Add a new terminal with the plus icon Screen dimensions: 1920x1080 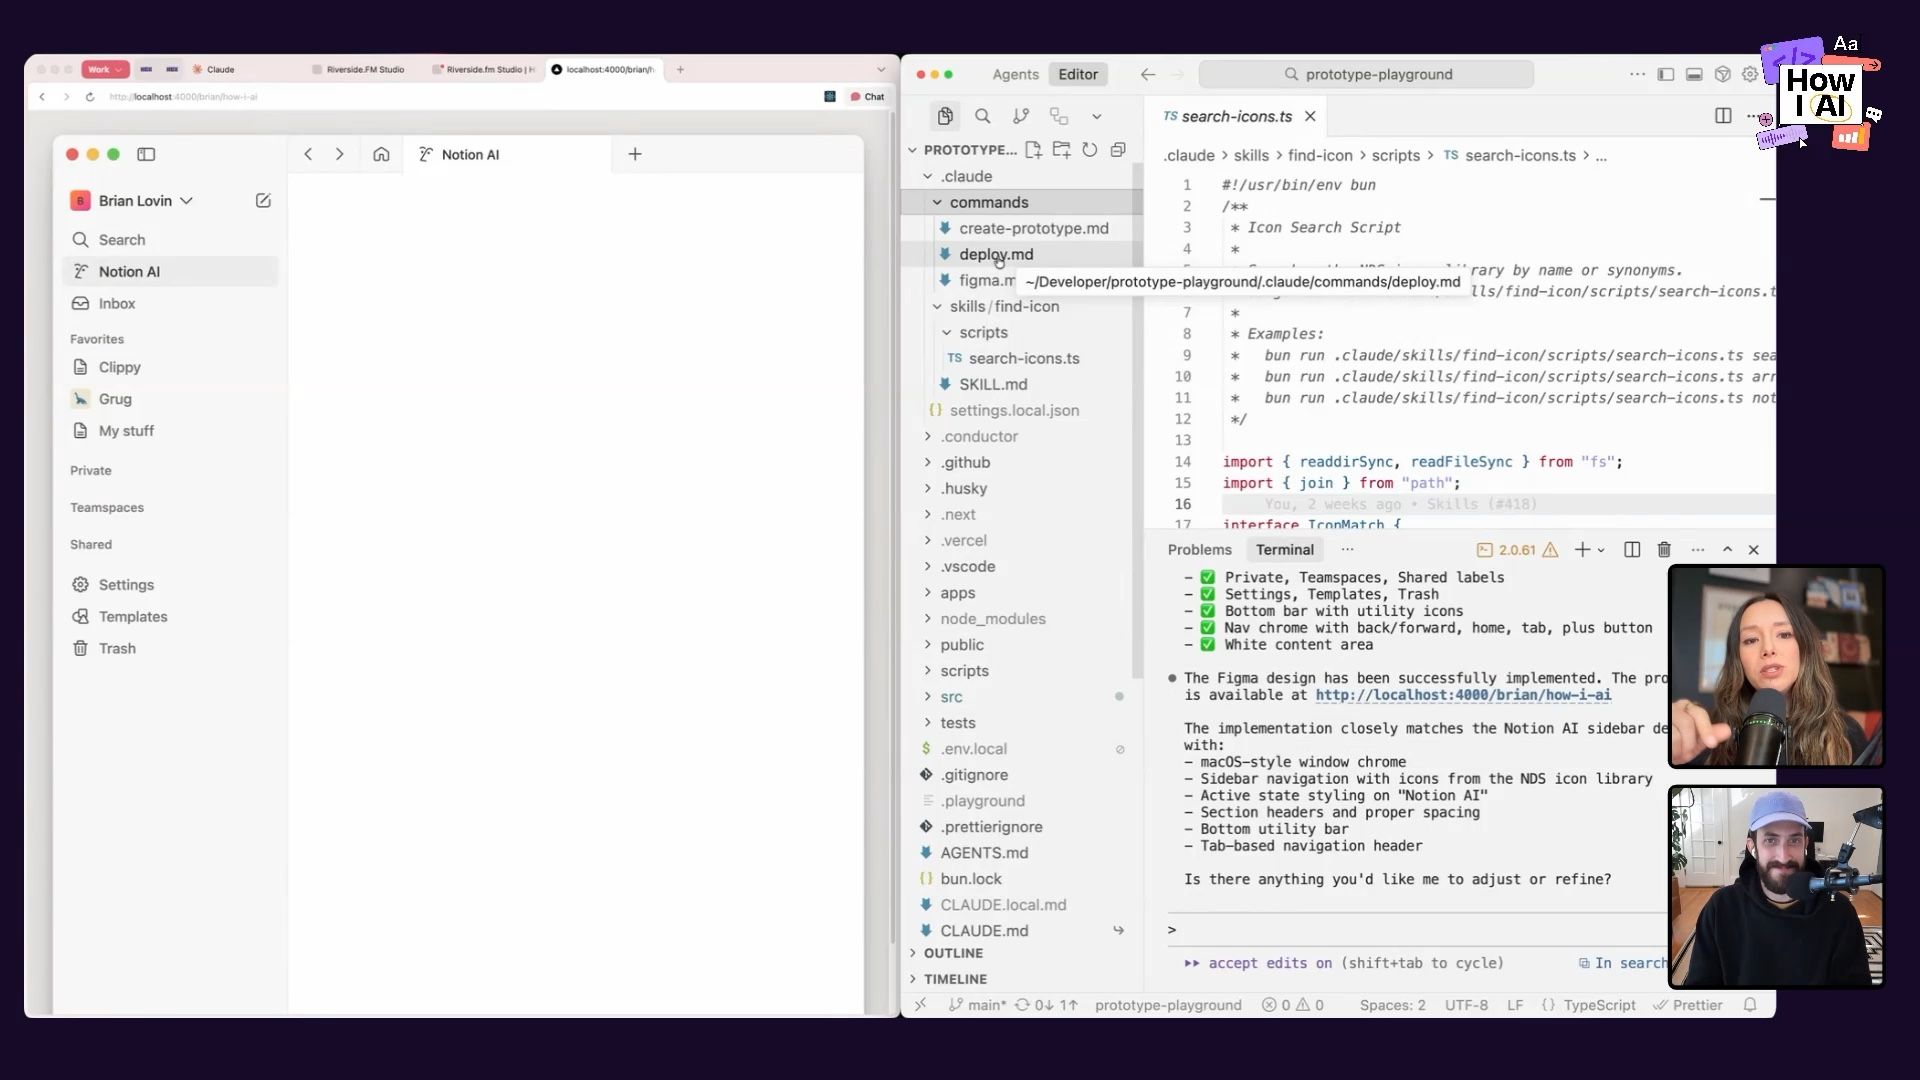(x=1582, y=550)
